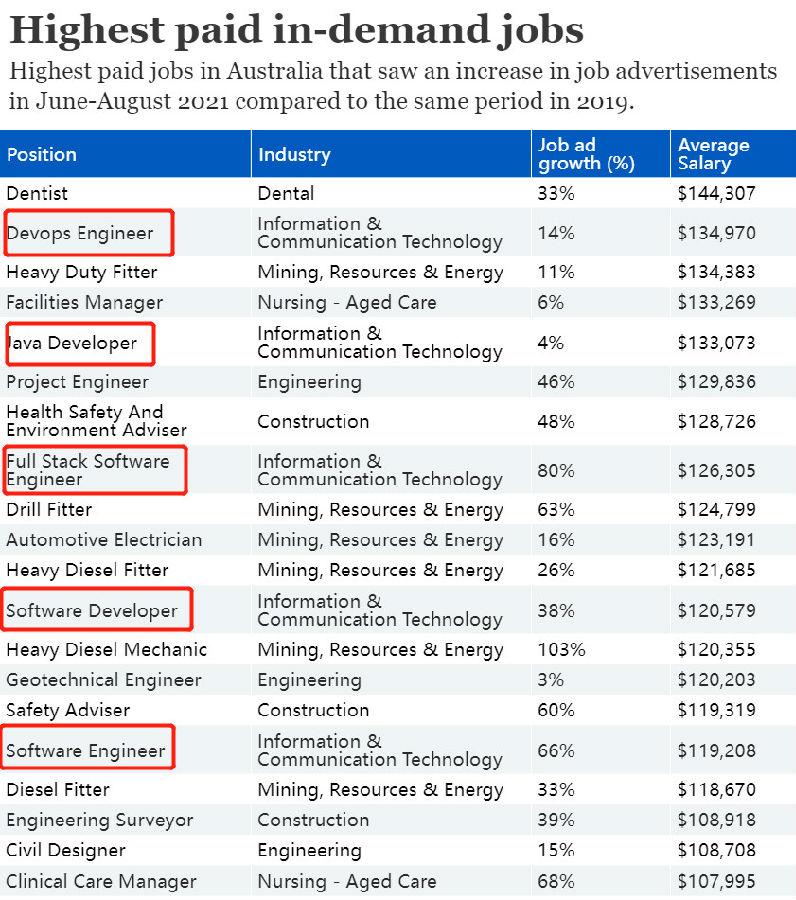Click the $144,307 salary value
The height and width of the screenshot is (900, 796).
pyautogui.click(x=716, y=193)
